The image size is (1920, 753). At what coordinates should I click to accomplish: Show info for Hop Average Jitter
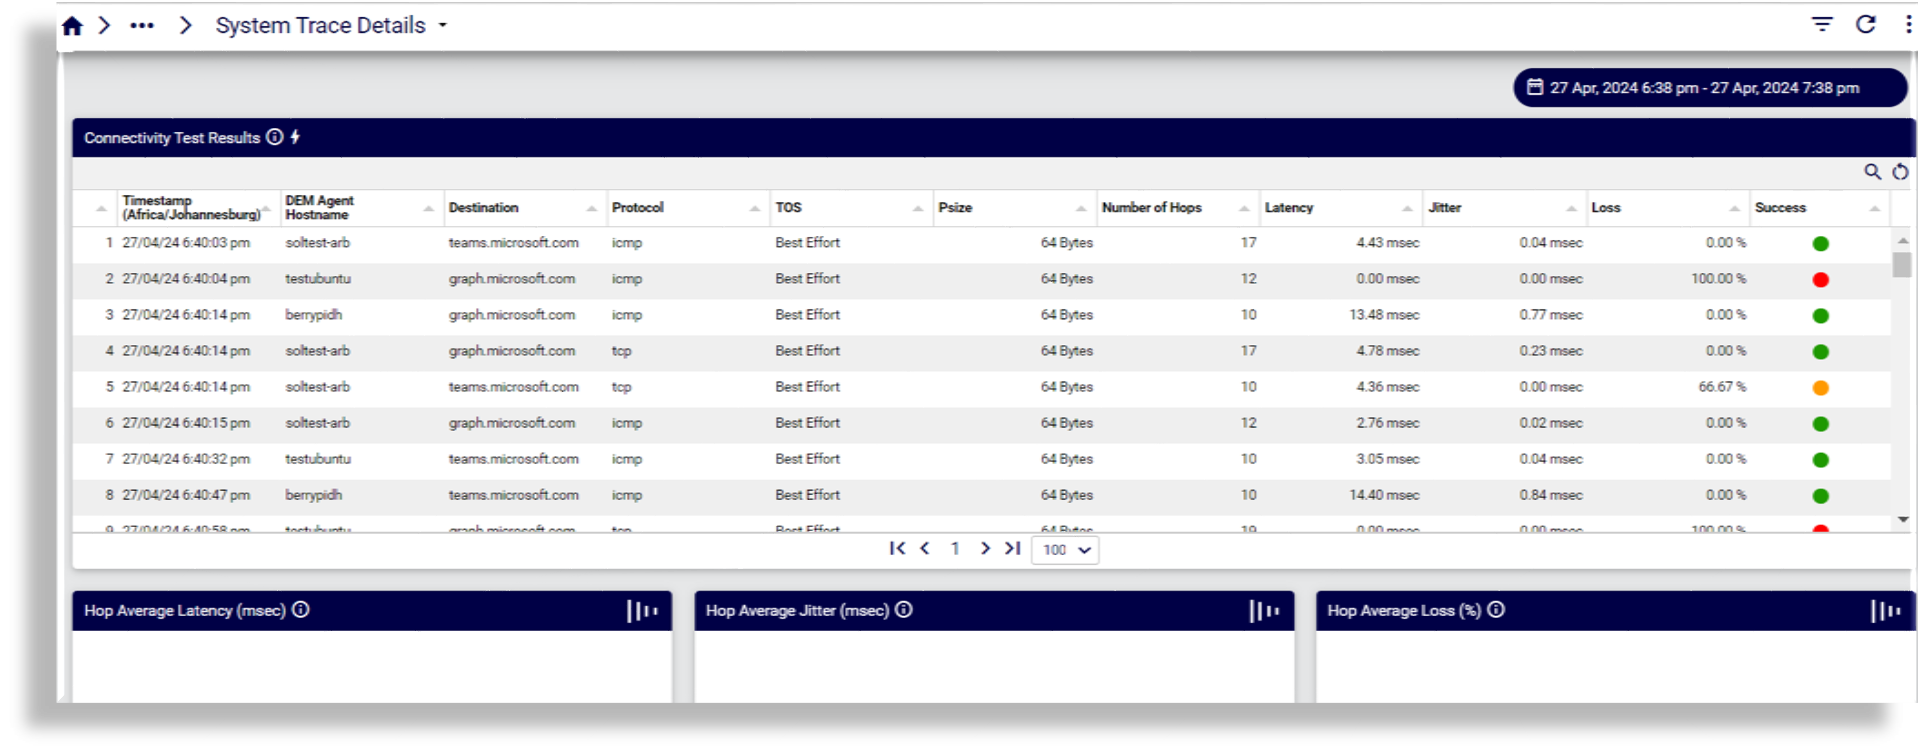tap(904, 610)
